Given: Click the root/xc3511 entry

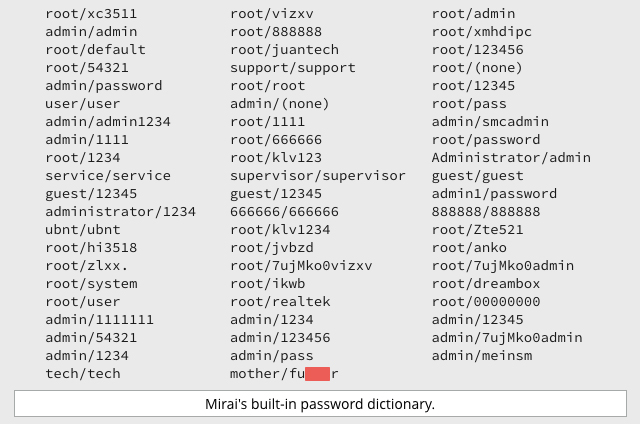Looking at the screenshot, I should 91,14.
